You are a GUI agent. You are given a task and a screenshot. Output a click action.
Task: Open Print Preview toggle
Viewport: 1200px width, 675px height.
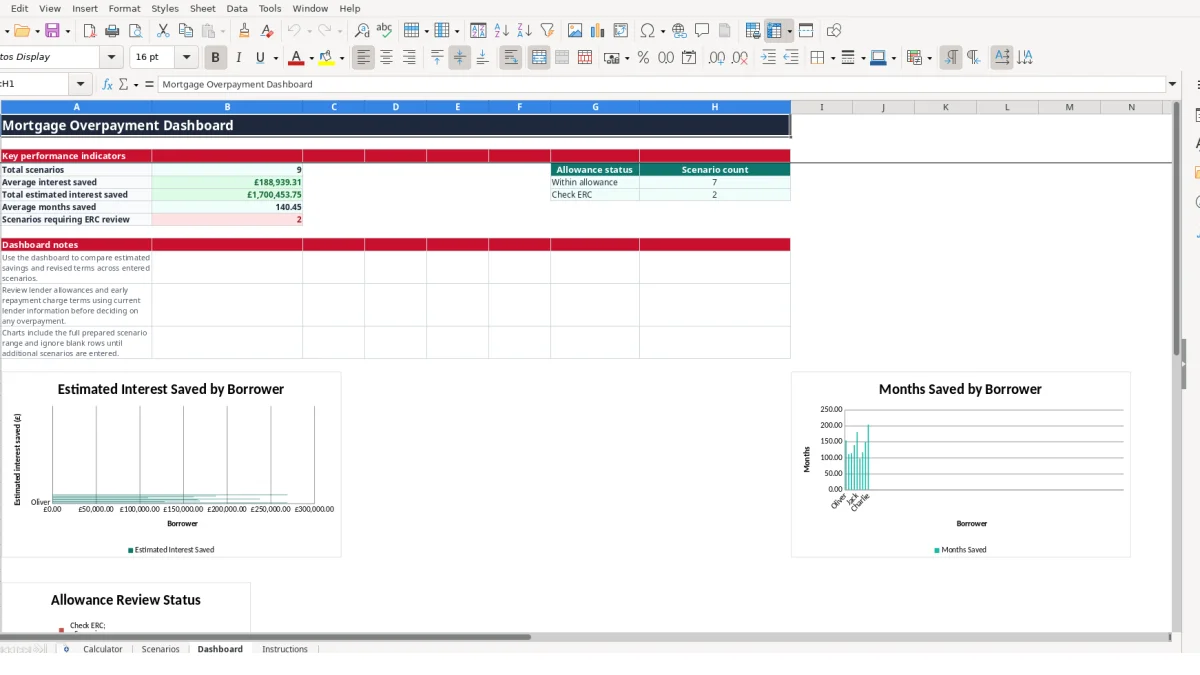coord(135,31)
